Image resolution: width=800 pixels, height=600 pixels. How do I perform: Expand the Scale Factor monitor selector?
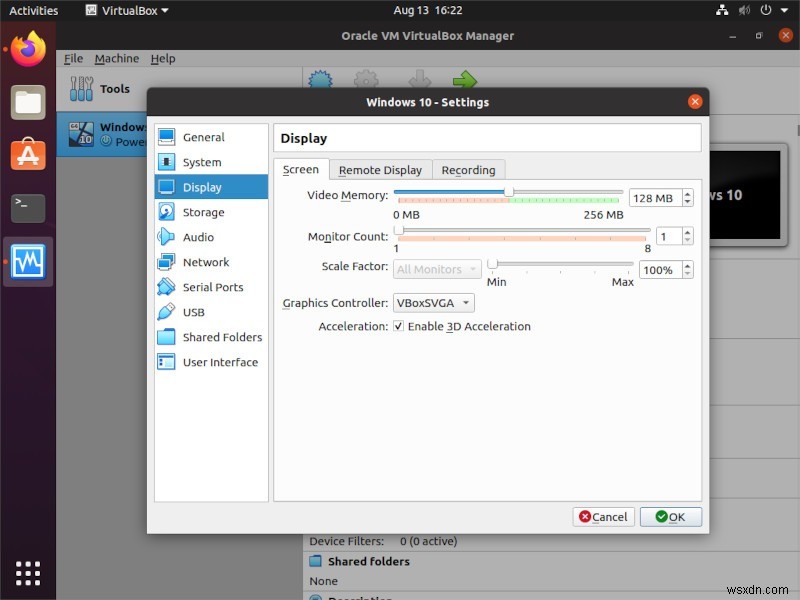coord(437,269)
